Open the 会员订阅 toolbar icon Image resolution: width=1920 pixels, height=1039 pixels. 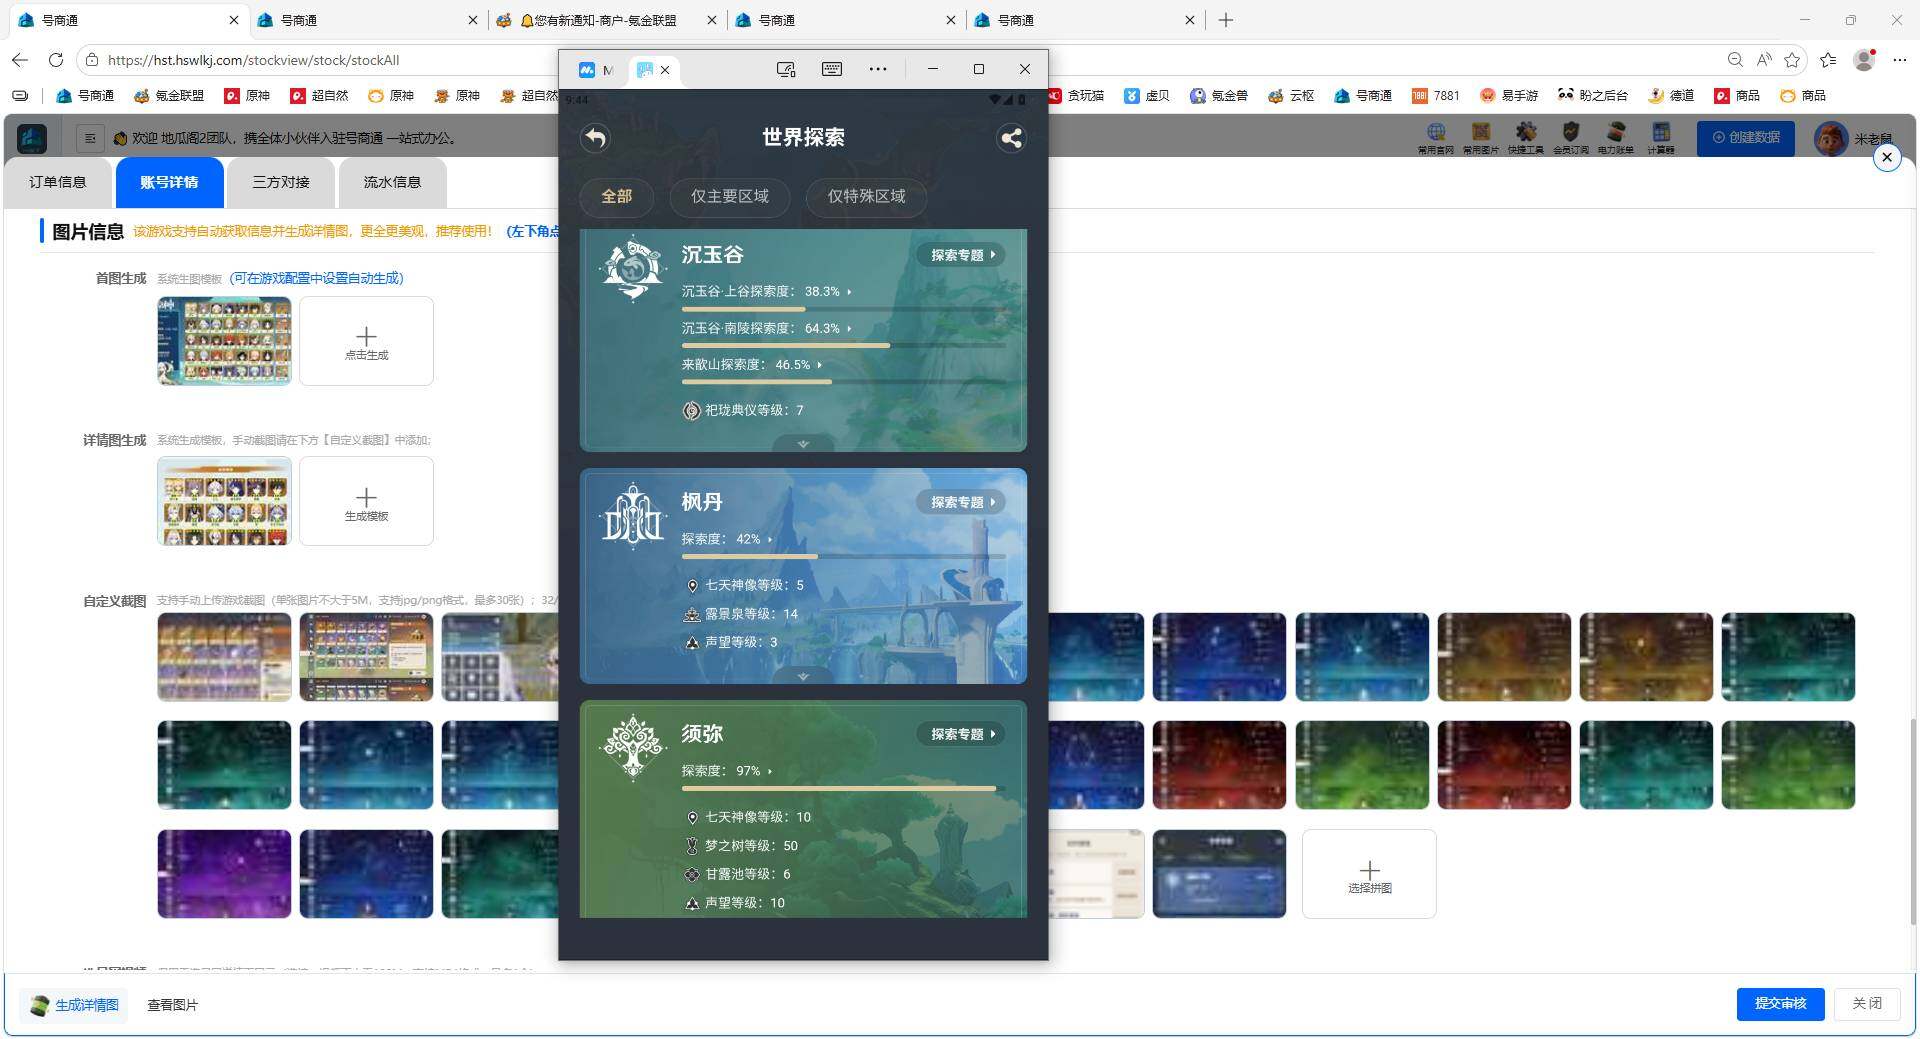[1571, 137]
